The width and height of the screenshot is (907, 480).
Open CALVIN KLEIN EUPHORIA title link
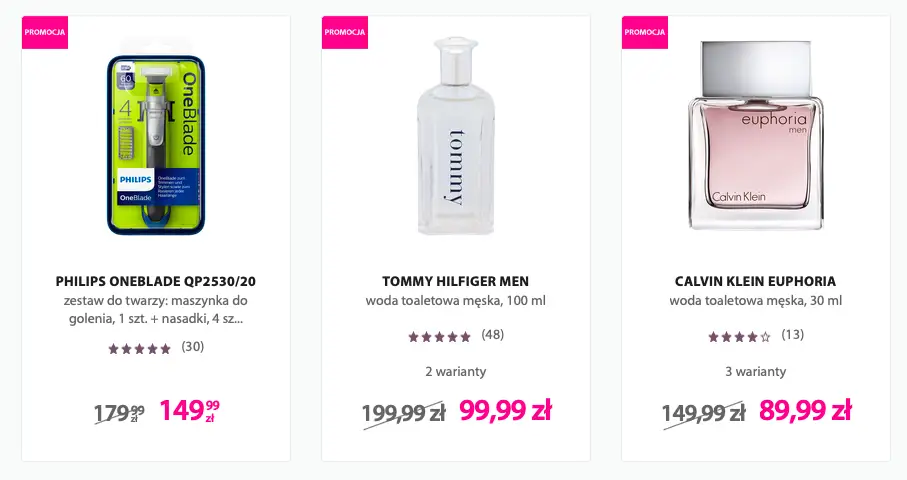[755, 281]
